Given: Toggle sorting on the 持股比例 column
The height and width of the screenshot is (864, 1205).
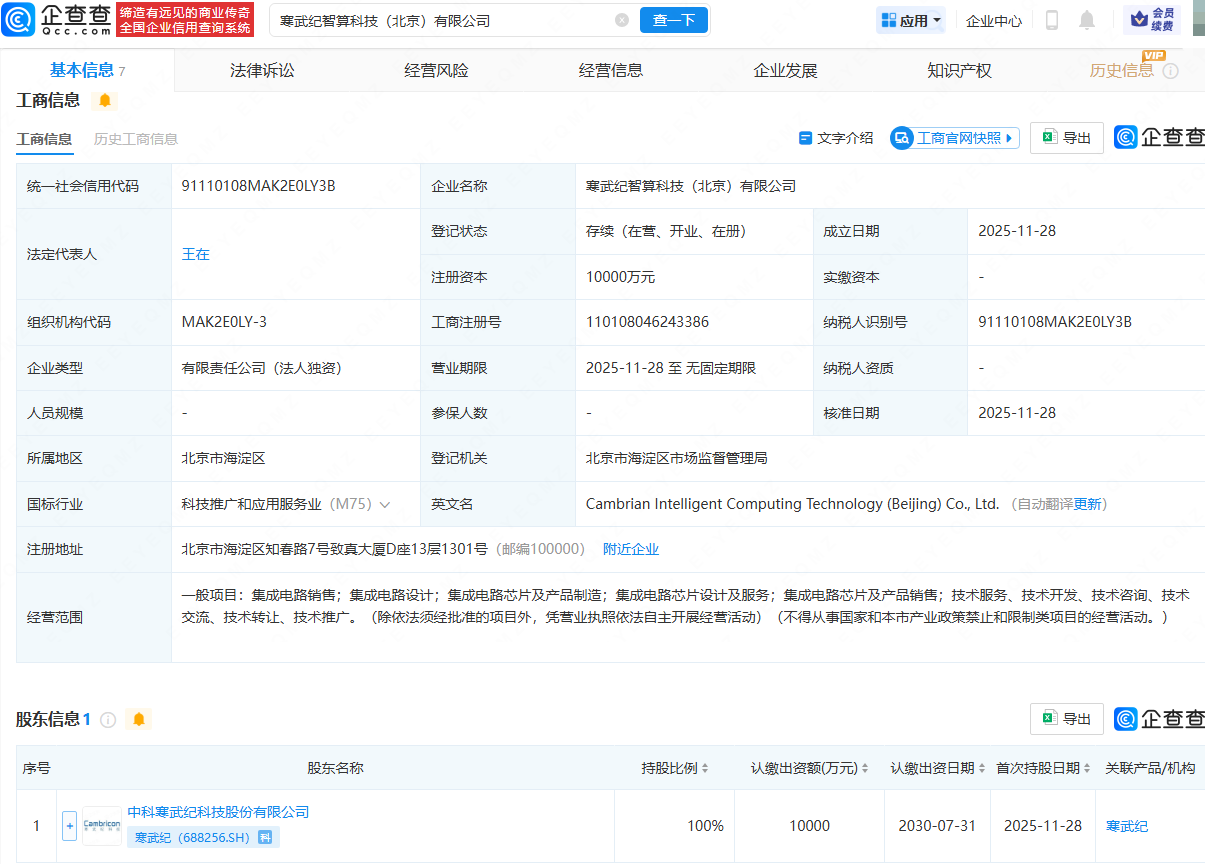Looking at the screenshot, I should [x=705, y=768].
